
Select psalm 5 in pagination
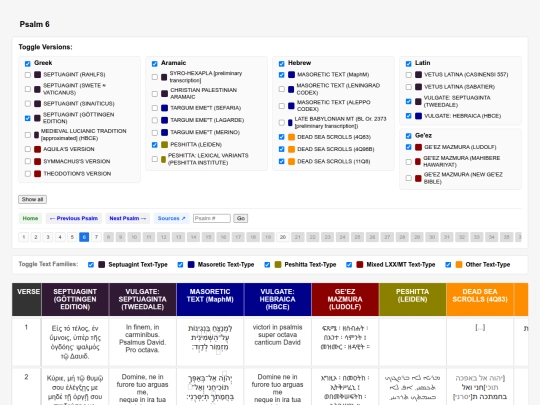click(72, 237)
